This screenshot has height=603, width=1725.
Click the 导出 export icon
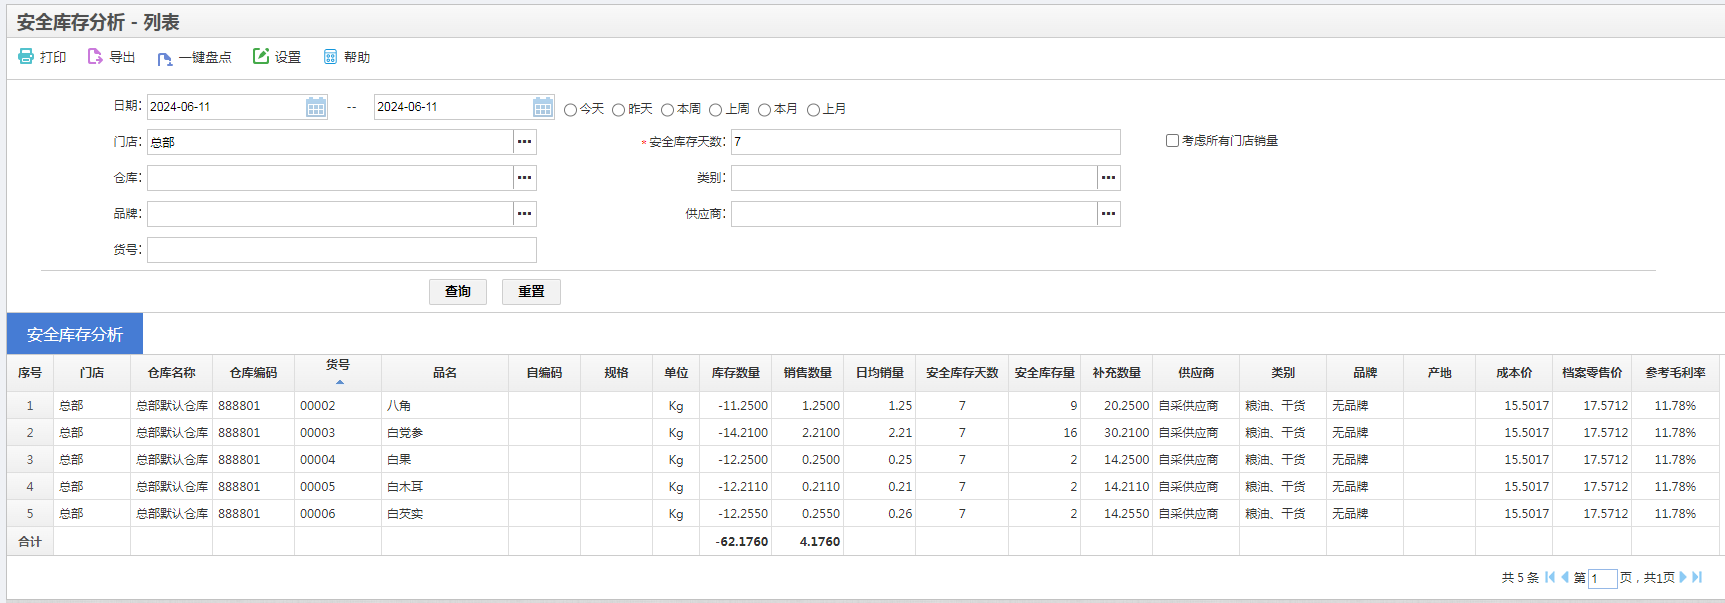95,57
